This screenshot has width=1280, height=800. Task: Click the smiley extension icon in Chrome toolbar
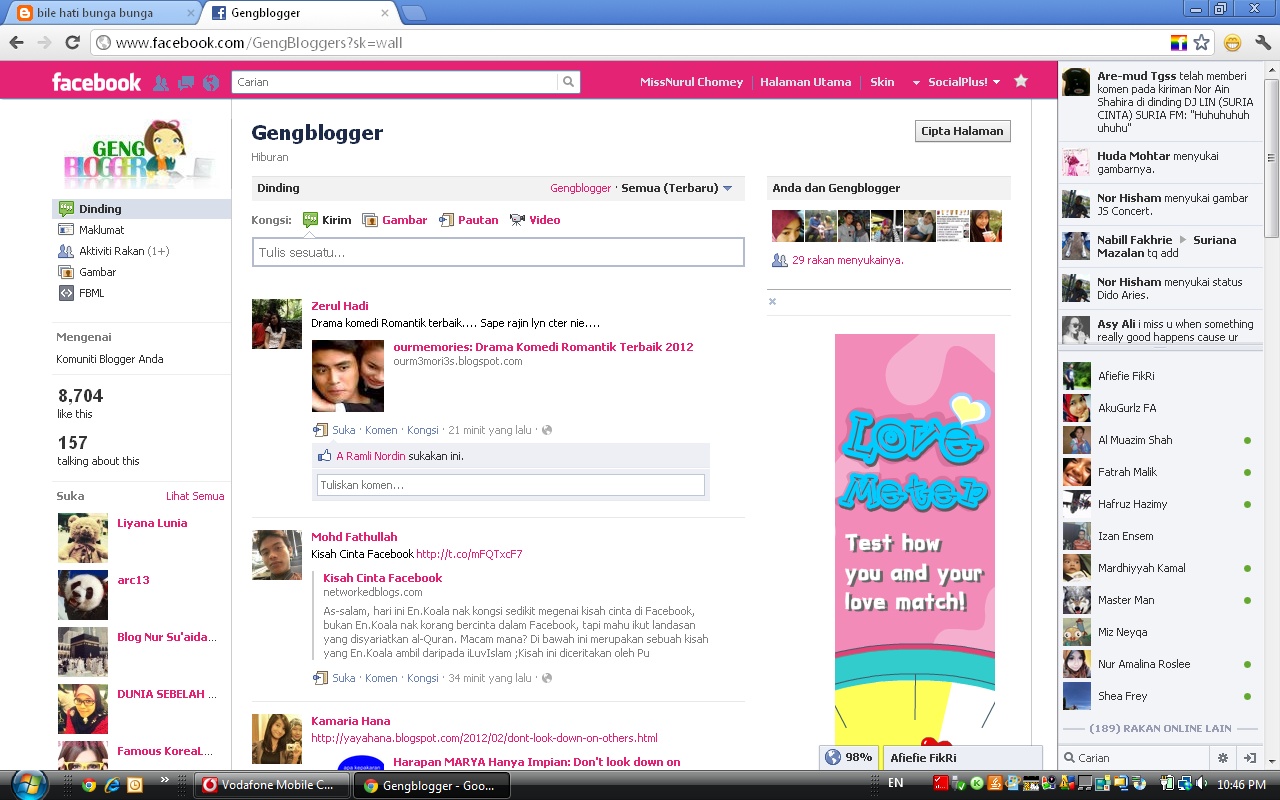click(x=1232, y=43)
